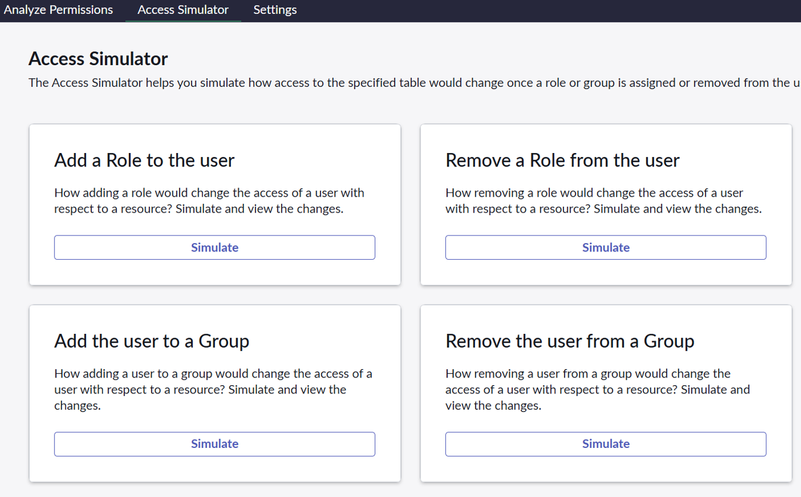Click the 'Remove a Role from the user' heading
This screenshot has height=497, width=801.
pos(562,161)
